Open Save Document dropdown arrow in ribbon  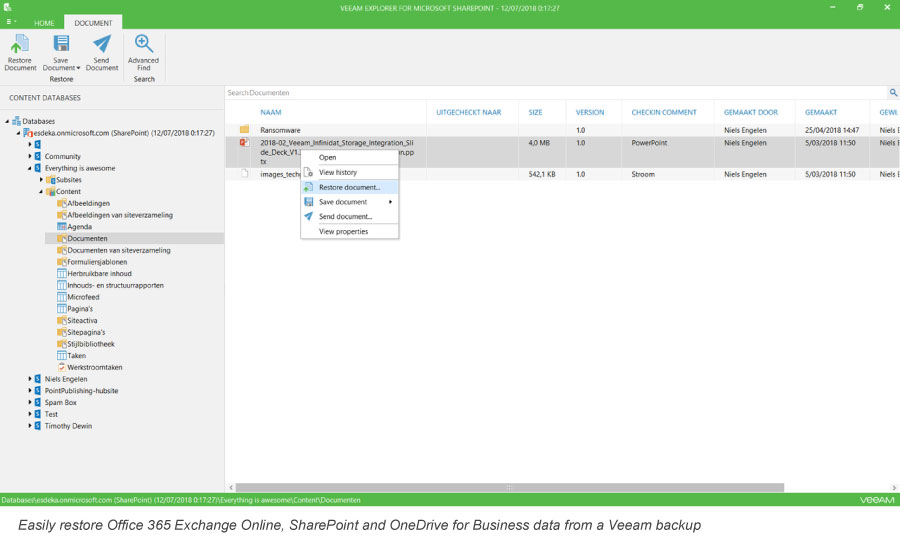point(78,68)
